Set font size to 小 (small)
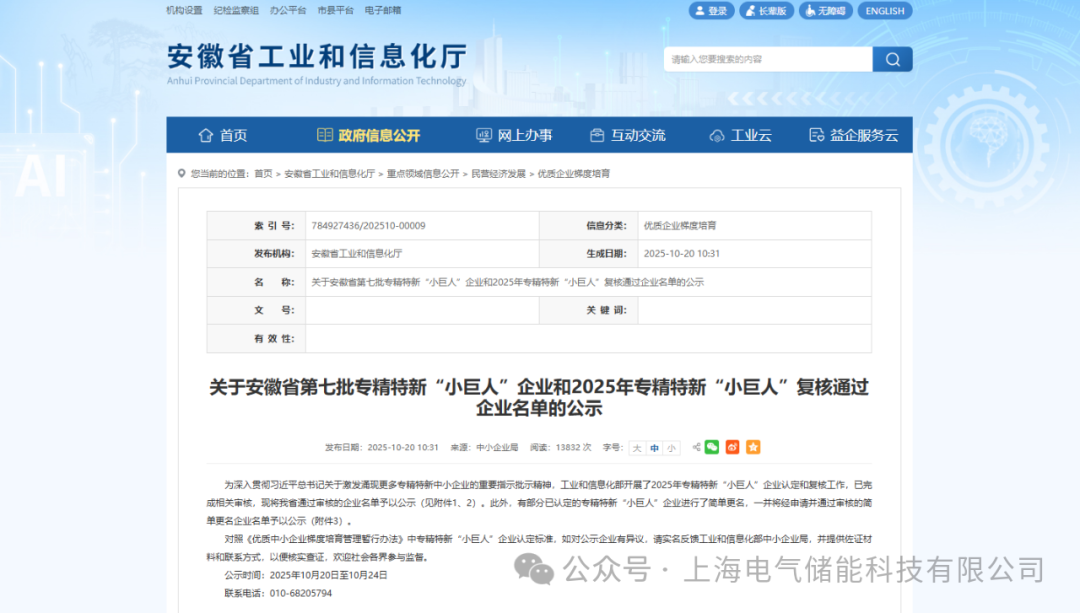This screenshot has width=1080, height=613. pos(671,448)
